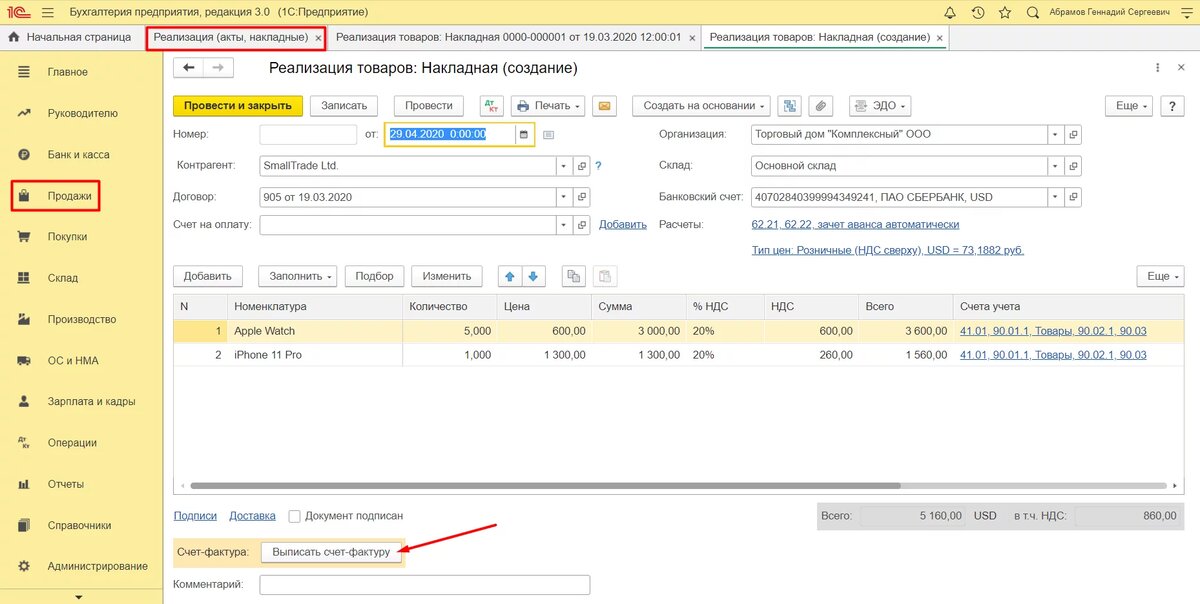Show the Дт/Кт postings icon

click(x=491, y=105)
